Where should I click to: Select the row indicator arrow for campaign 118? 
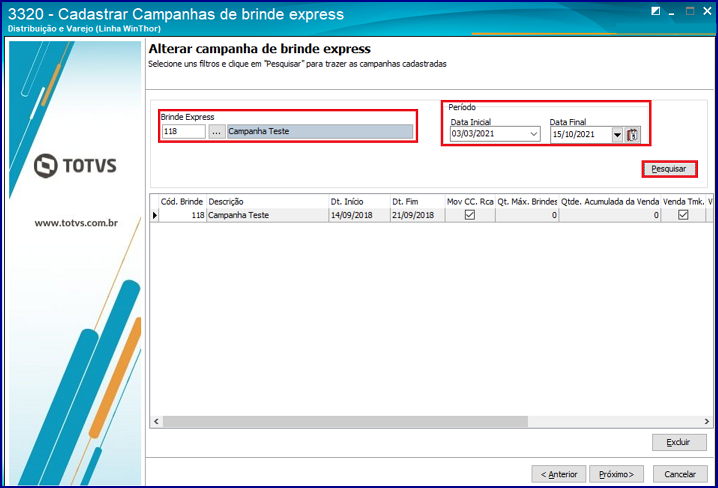[155, 215]
